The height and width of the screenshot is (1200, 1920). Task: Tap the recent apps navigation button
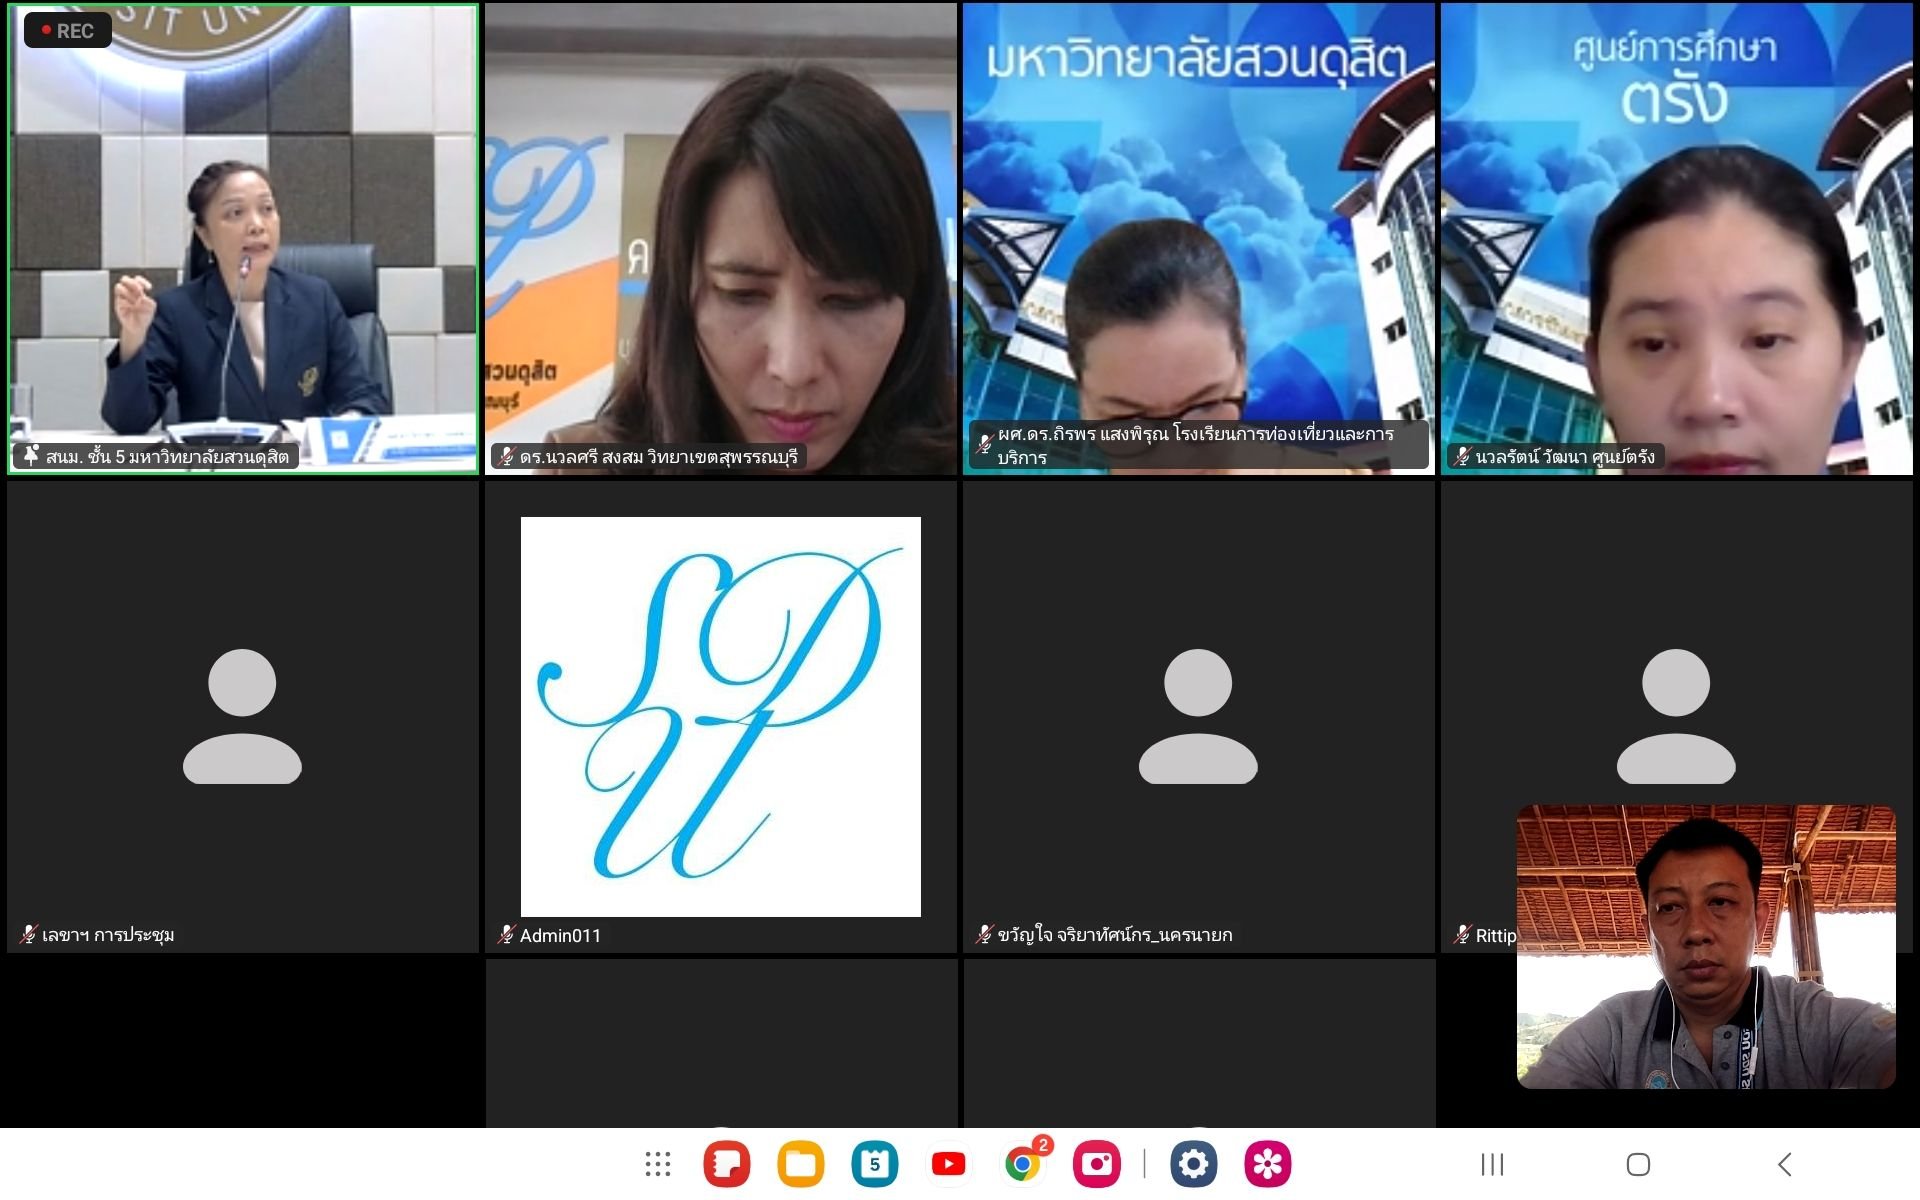click(x=1492, y=1164)
